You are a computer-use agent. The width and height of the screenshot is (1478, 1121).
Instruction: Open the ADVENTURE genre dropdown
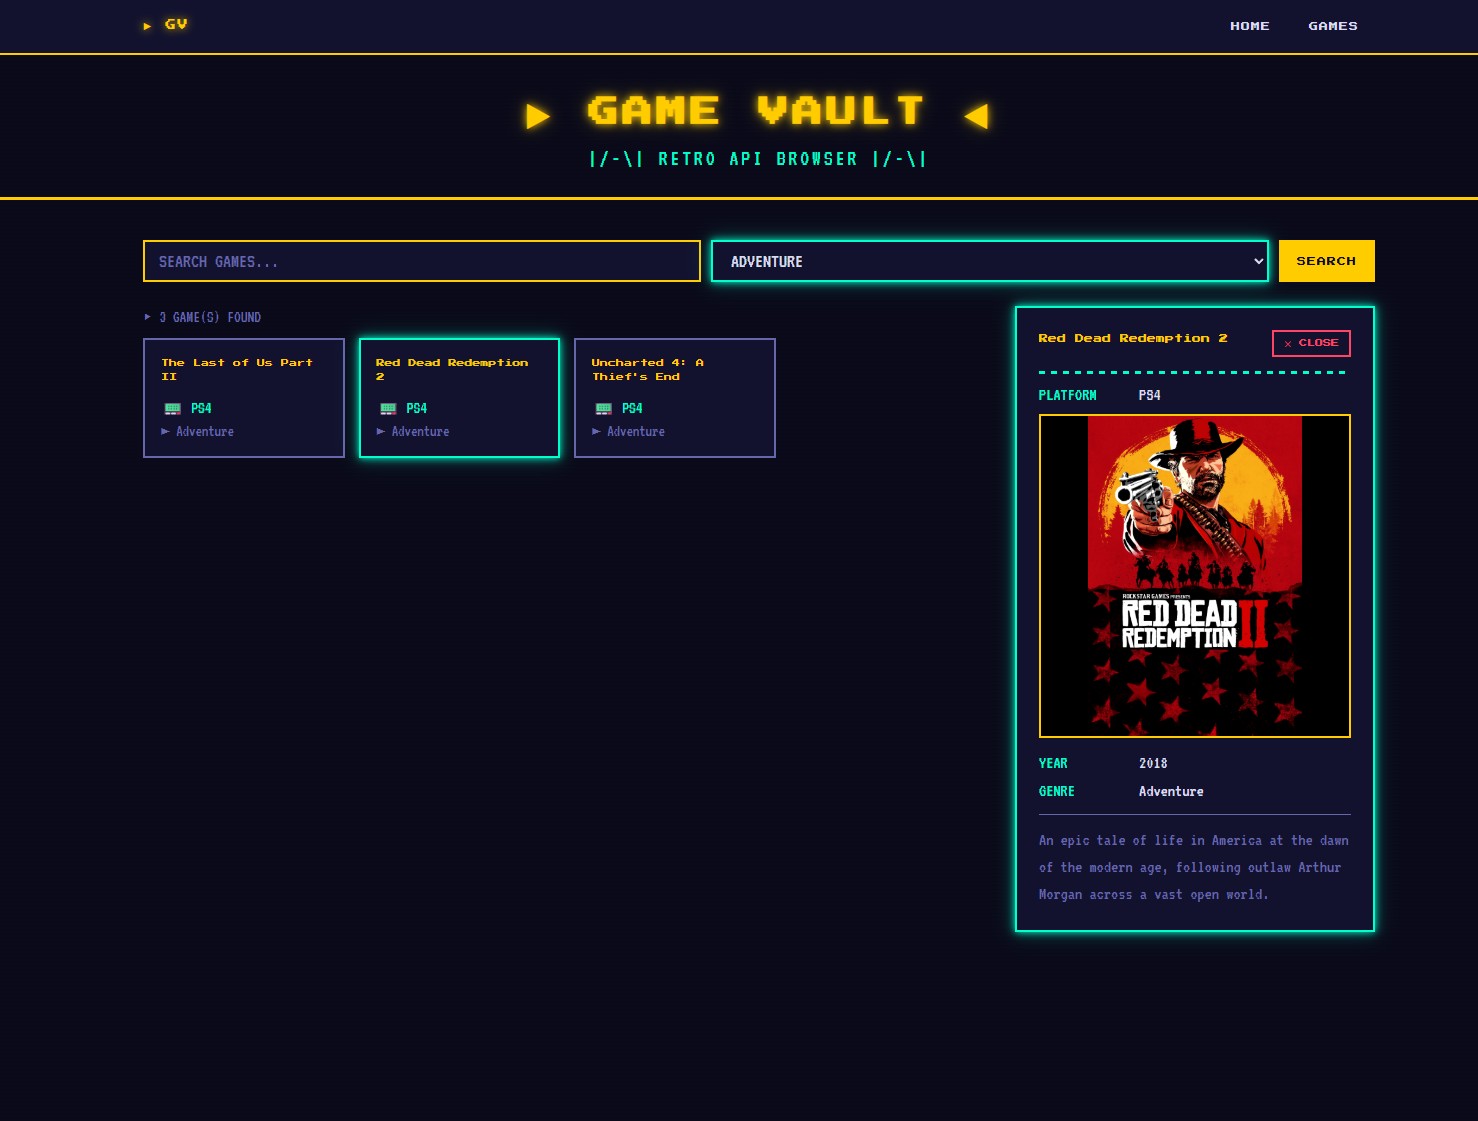coord(989,261)
